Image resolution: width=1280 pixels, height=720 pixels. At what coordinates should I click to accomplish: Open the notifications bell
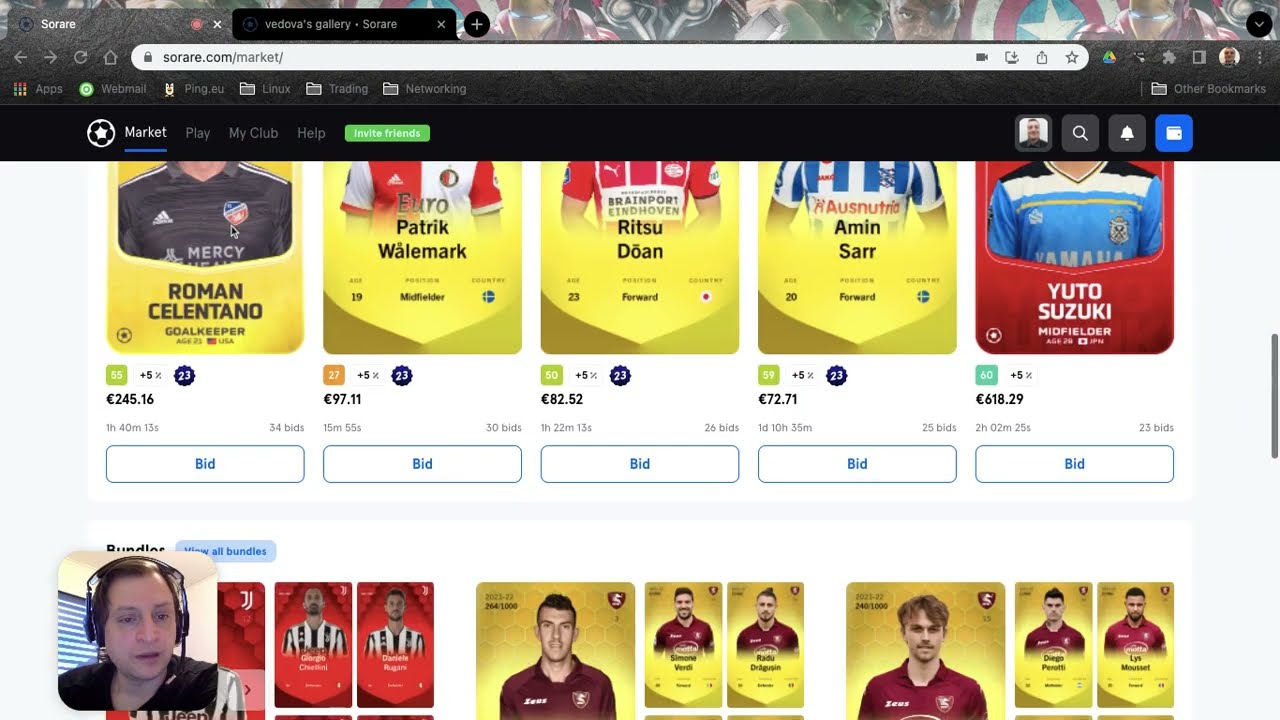coord(1127,133)
